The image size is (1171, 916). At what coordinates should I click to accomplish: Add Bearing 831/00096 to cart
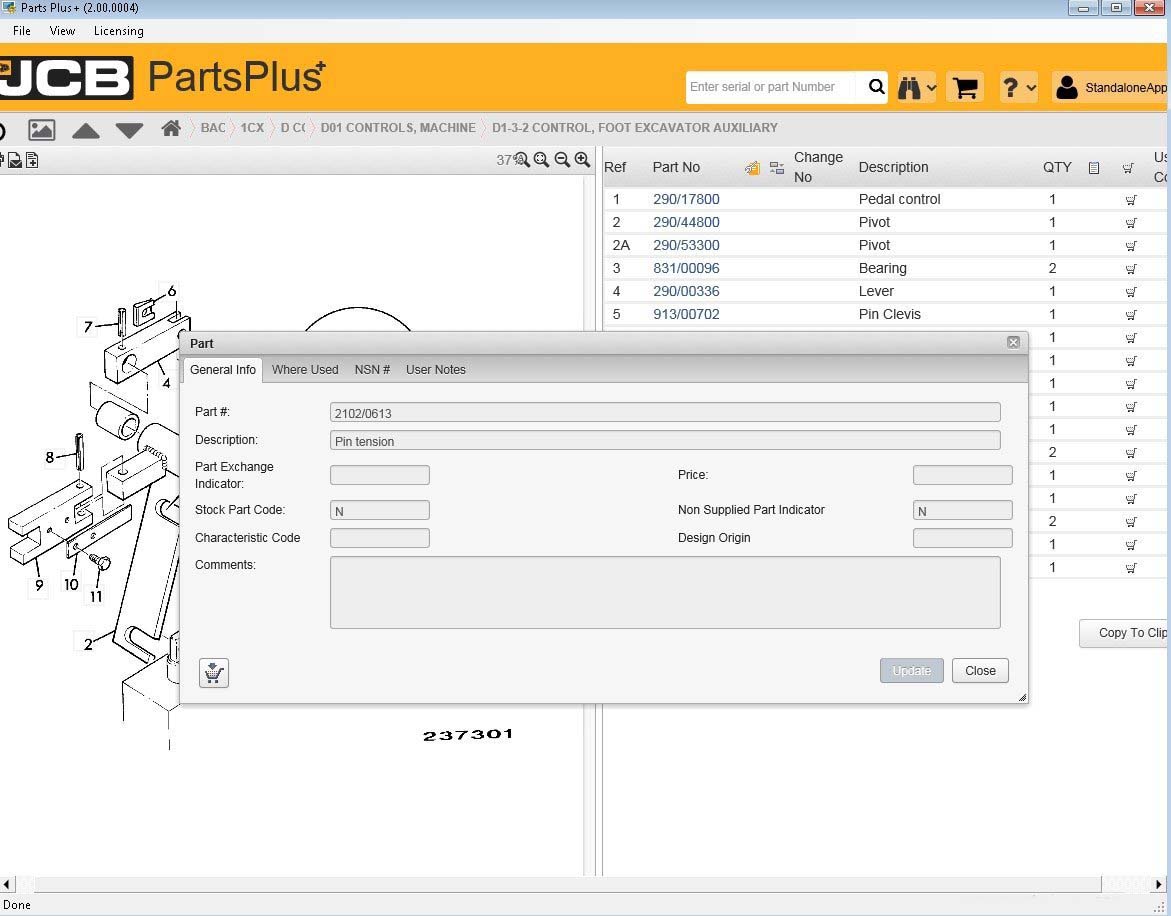(1131, 269)
